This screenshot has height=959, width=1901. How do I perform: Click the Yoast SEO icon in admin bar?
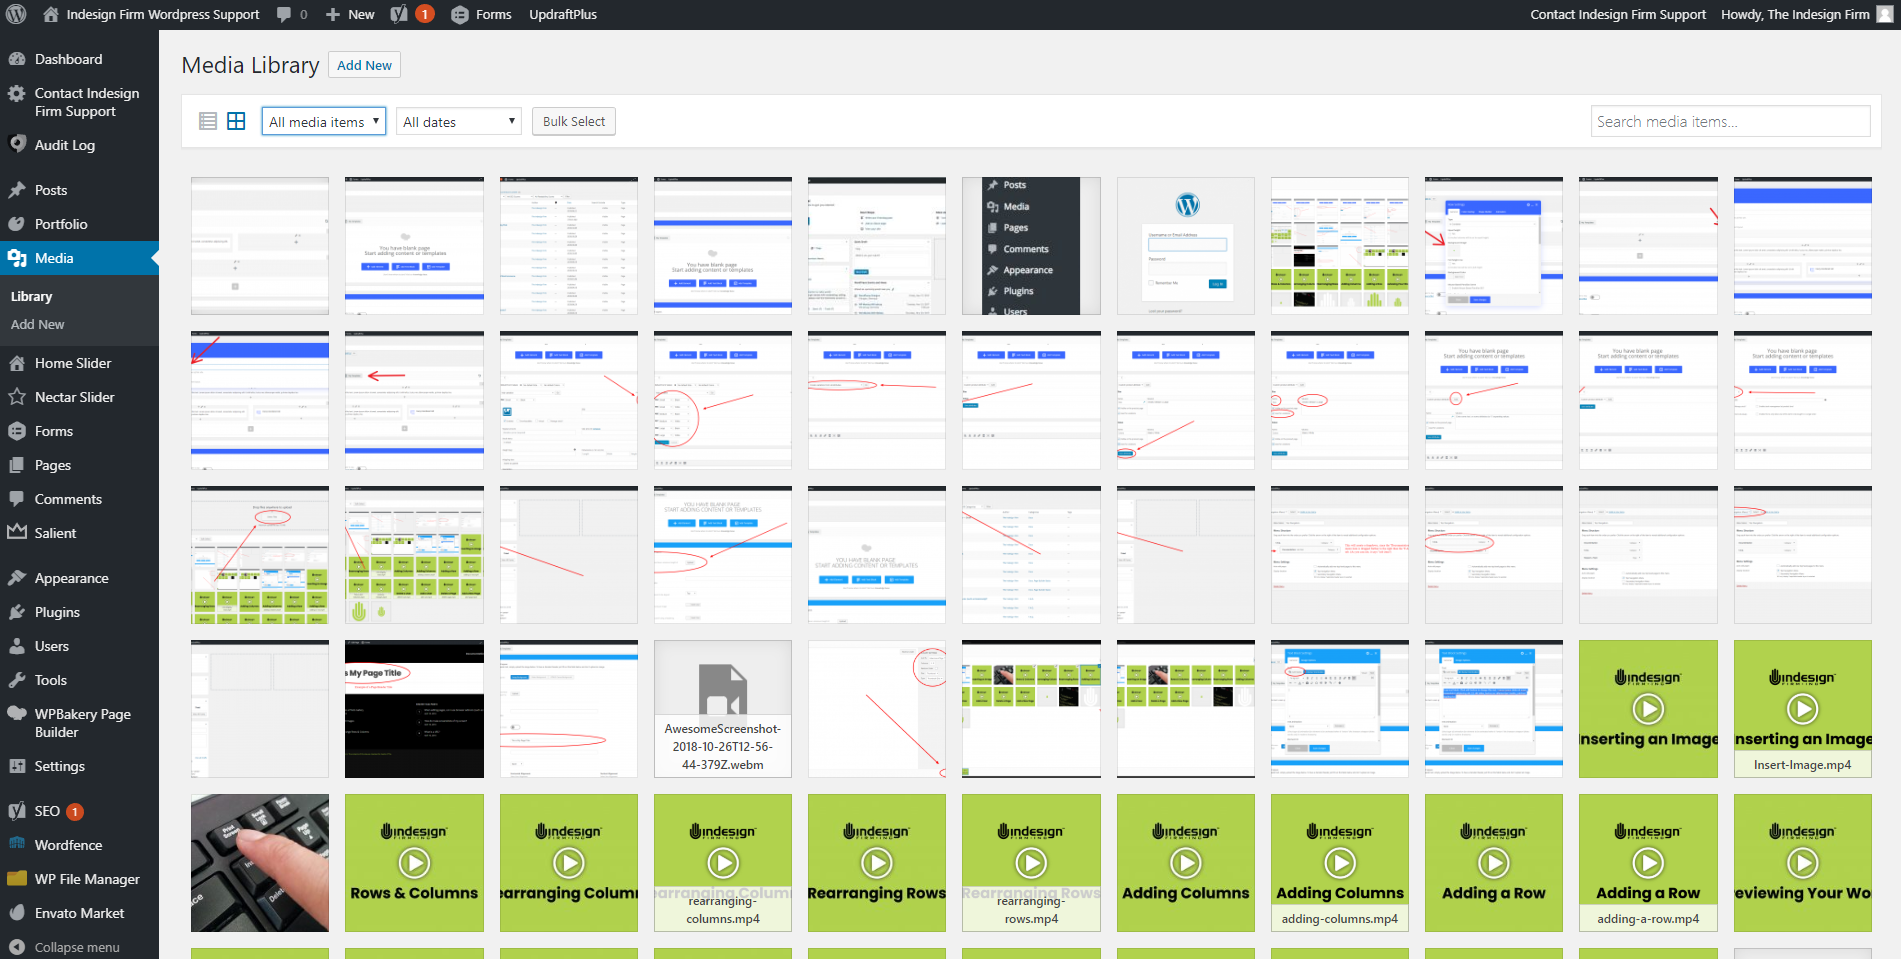click(400, 14)
